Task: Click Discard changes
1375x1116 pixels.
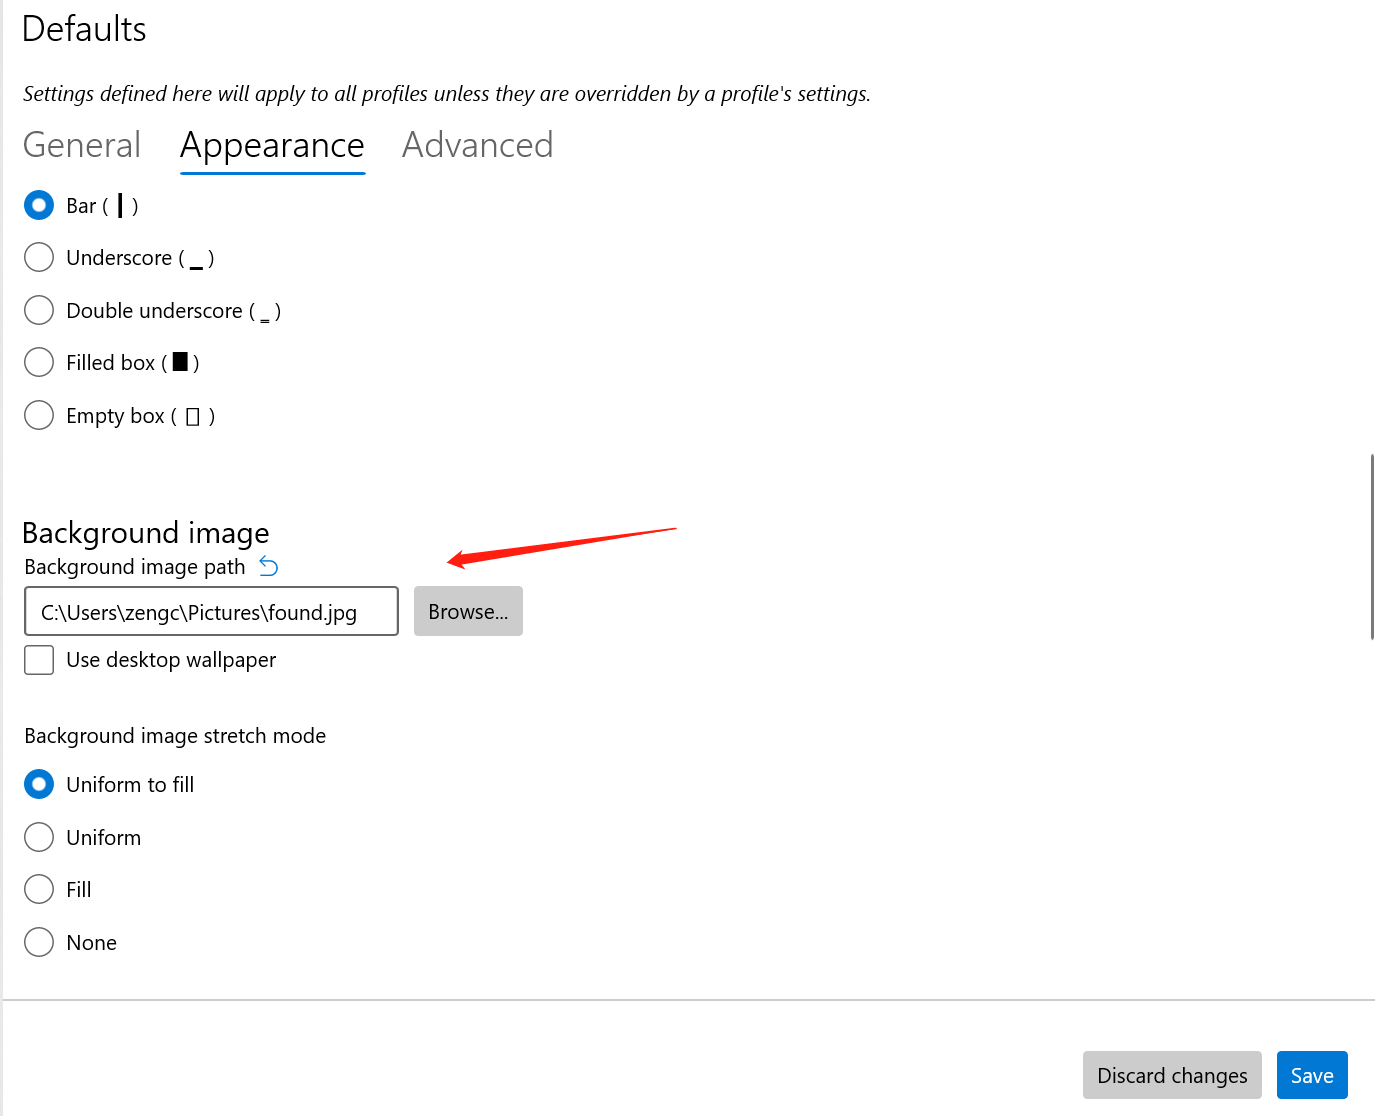Action: (x=1172, y=1075)
